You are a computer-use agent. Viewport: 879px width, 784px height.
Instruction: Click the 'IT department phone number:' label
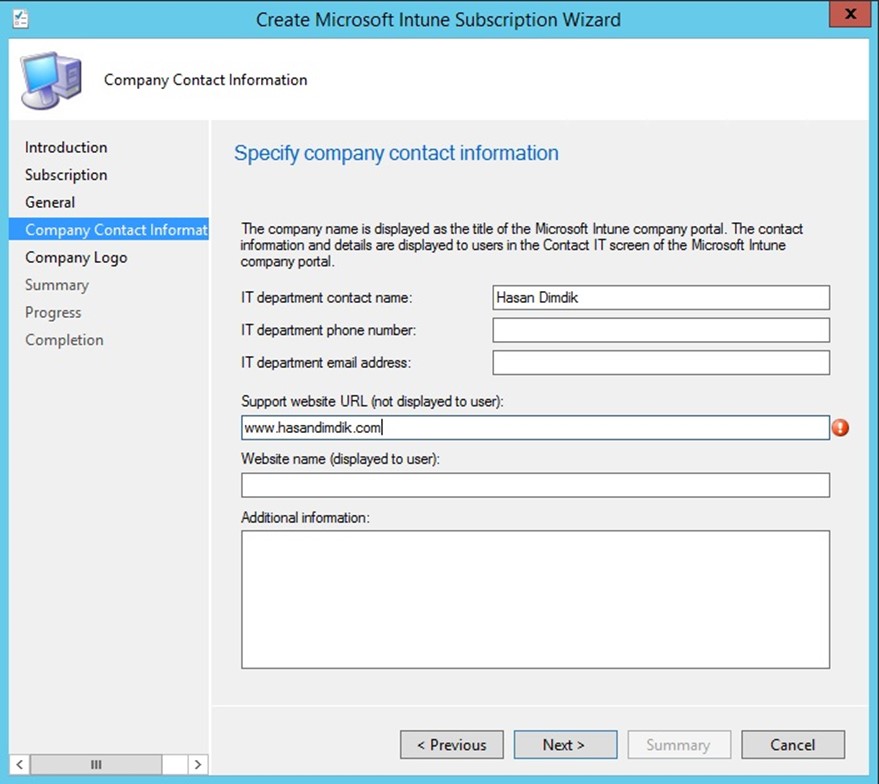coord(329,330)
